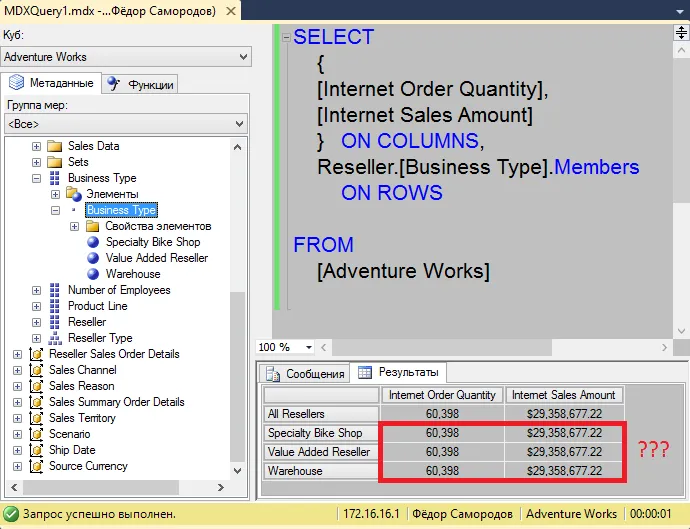Select the All Resellers row header
Viewport: 690px width, 529px height.
click(321, 414)
